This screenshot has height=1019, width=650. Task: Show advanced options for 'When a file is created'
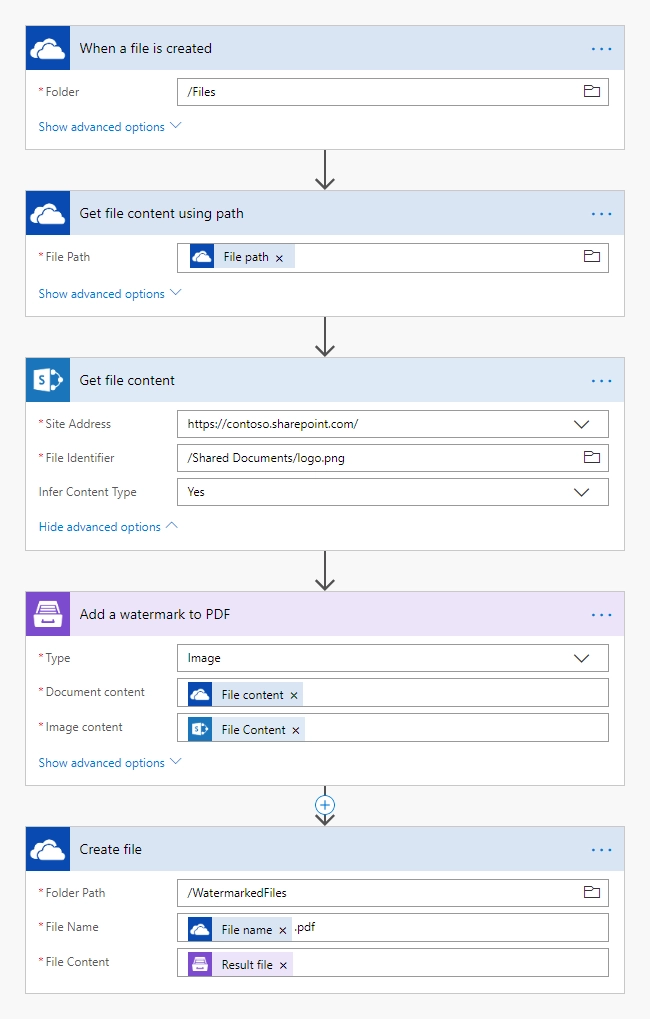(109, 127)
